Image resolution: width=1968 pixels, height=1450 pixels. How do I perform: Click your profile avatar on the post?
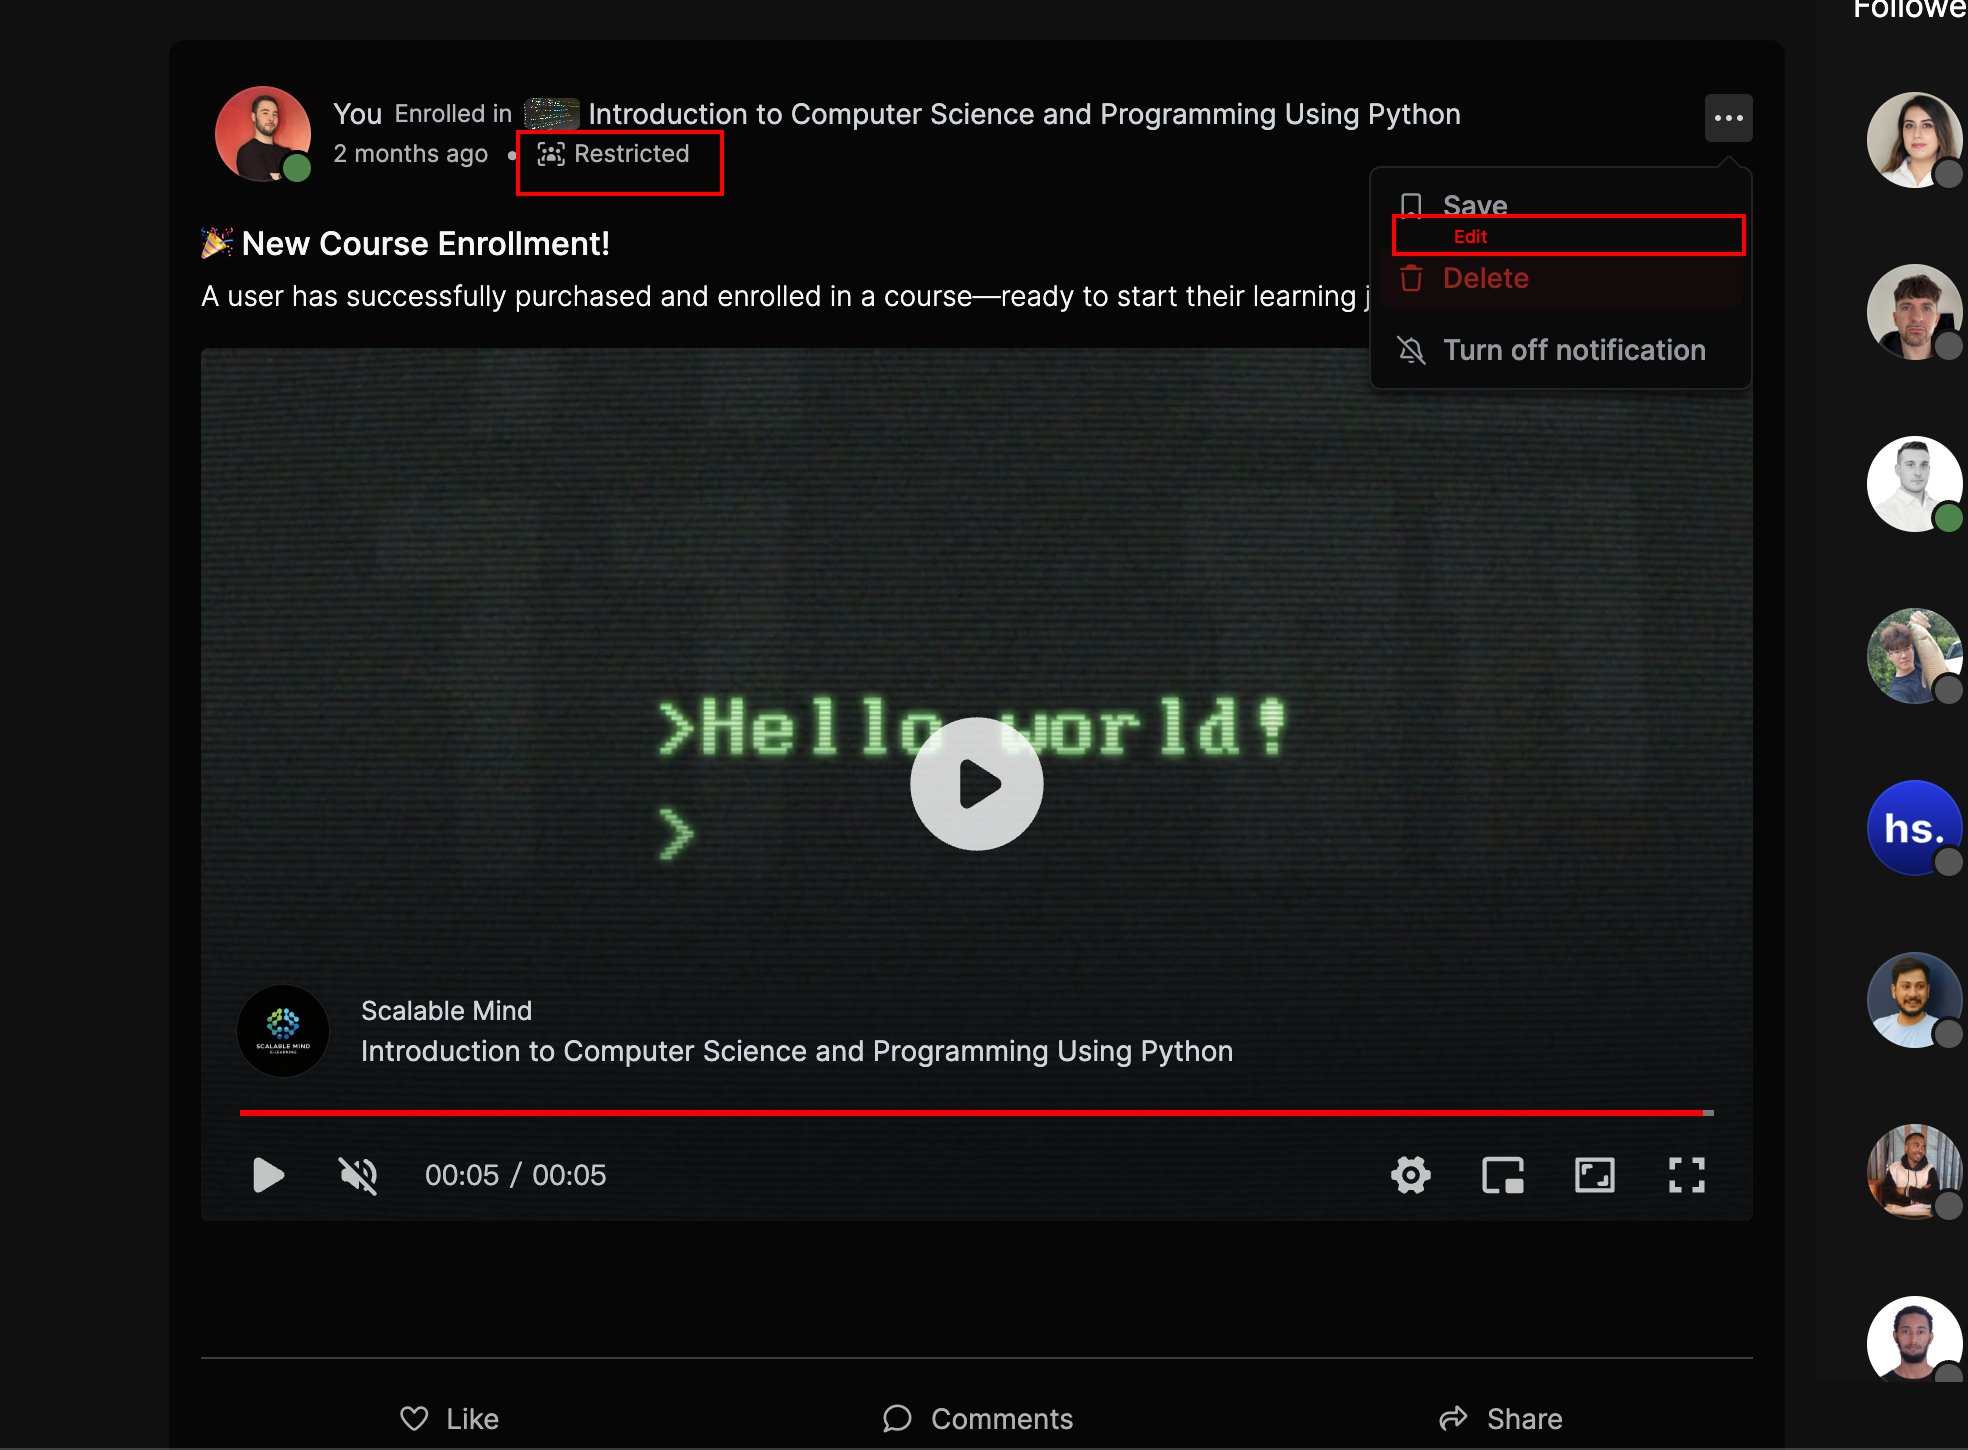263,133
